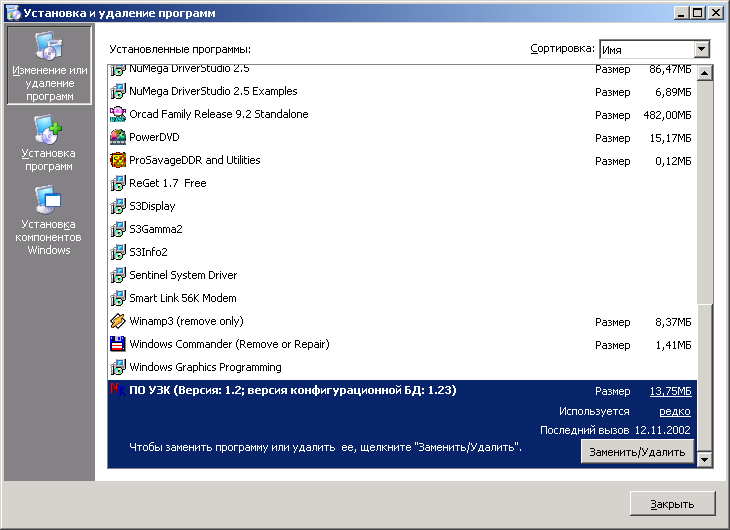Click the NuMega DriverStudio 2.5 Examples icon
Viewport: 730px width, 530px height.
[118, 91]
